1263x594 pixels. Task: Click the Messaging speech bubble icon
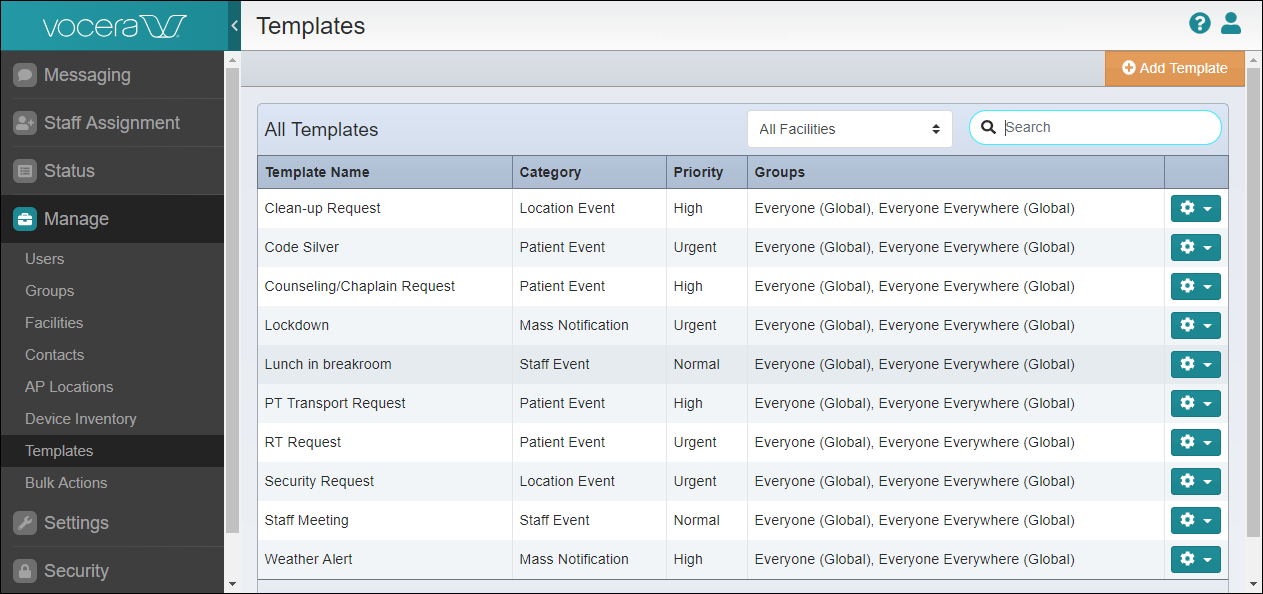point(25,75)
